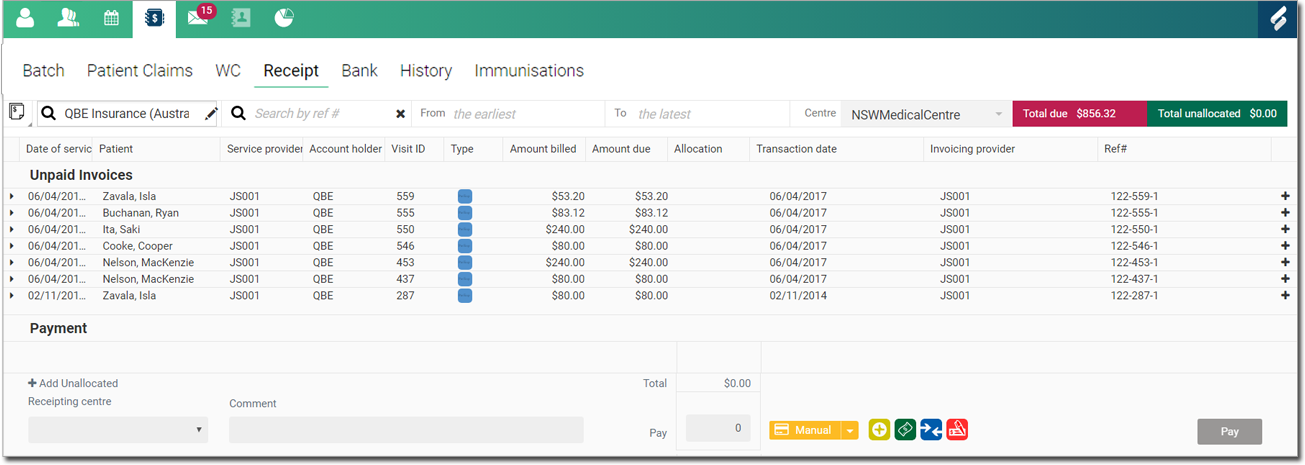Expand the row for visit ID 453

pyautogui.click(x=12, y=263)
